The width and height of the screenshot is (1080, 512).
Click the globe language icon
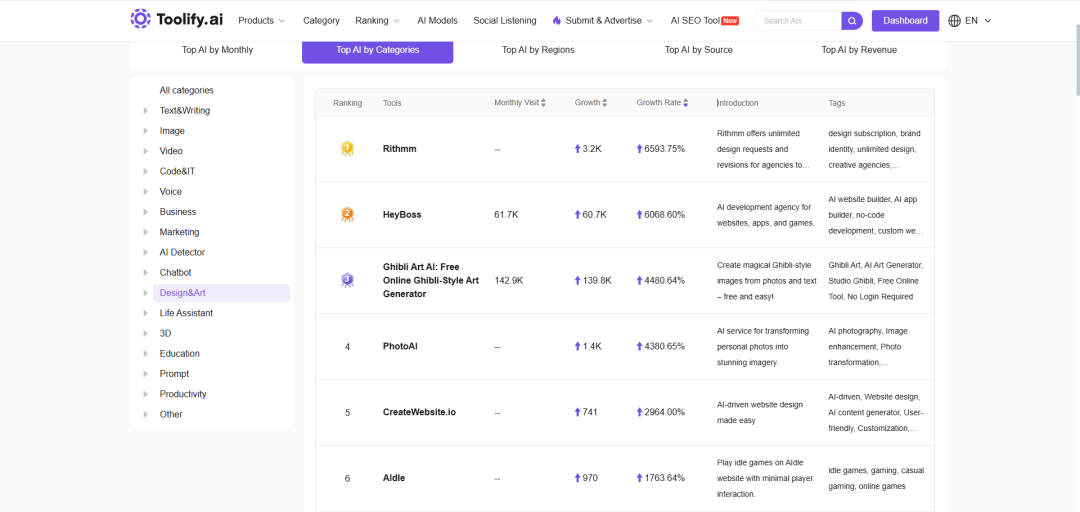coord(955,21)
